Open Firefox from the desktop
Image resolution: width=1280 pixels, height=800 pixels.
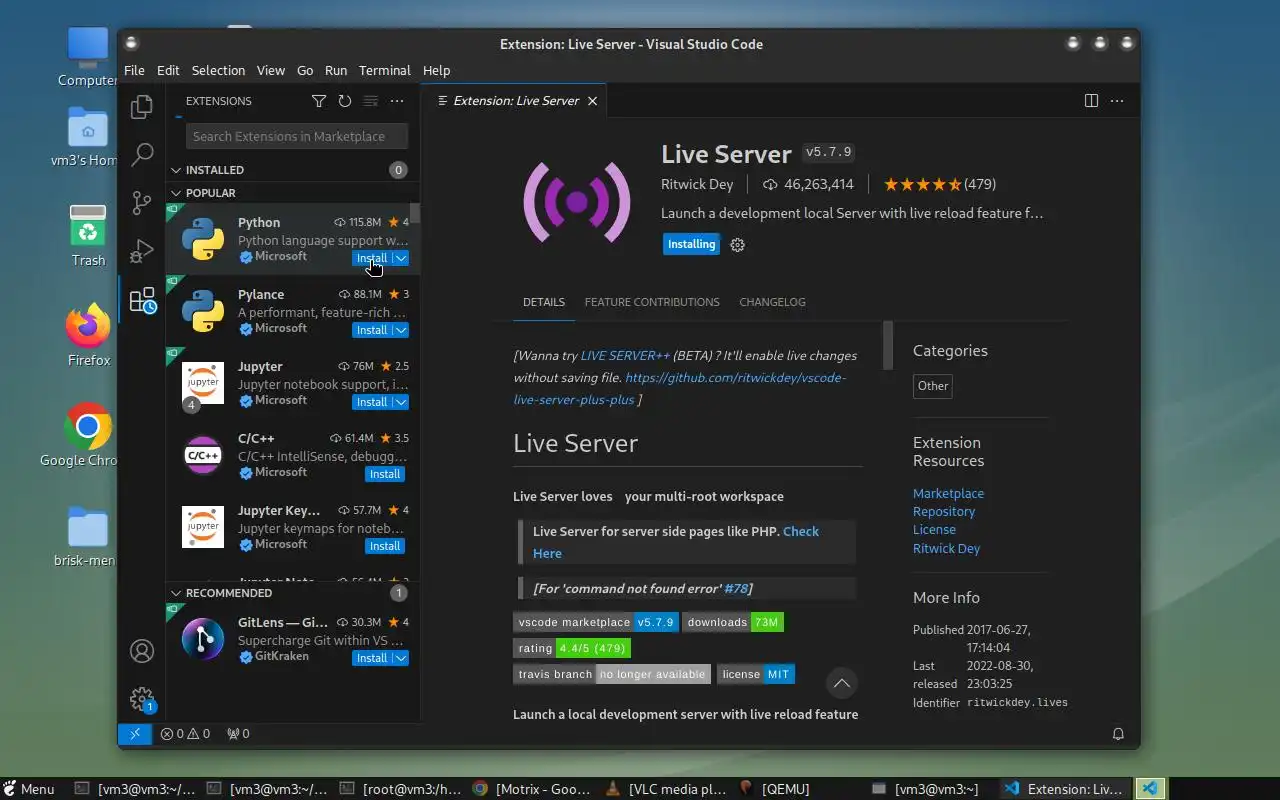pos(88,335)
